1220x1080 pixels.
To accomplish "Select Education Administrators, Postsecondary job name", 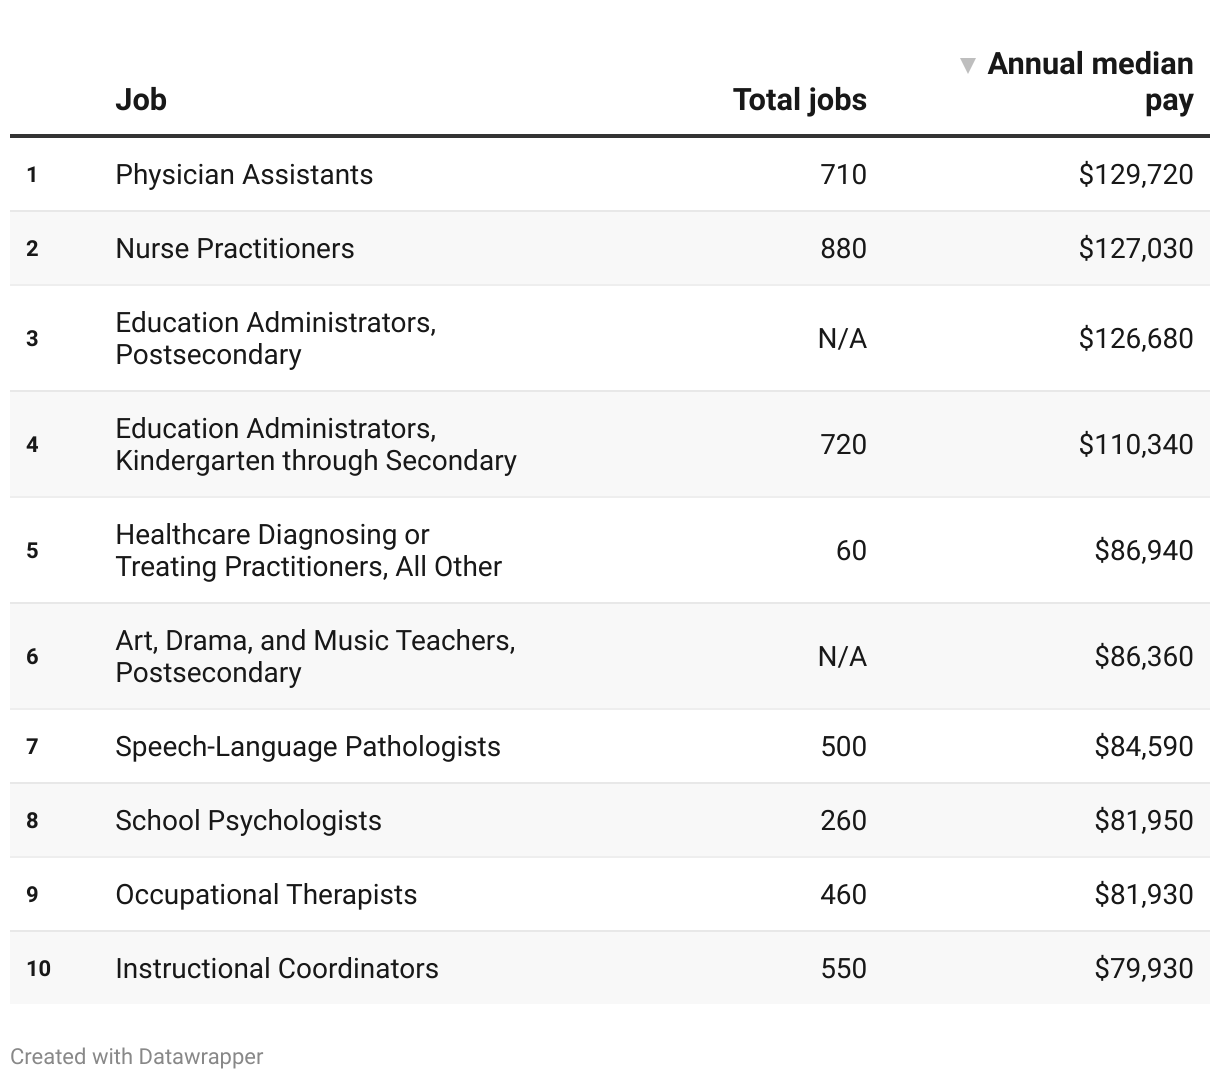I will coord(275,339).
